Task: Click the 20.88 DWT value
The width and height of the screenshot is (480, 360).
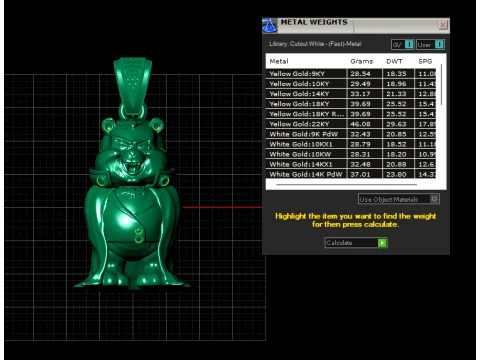Action: coord(396,164)
